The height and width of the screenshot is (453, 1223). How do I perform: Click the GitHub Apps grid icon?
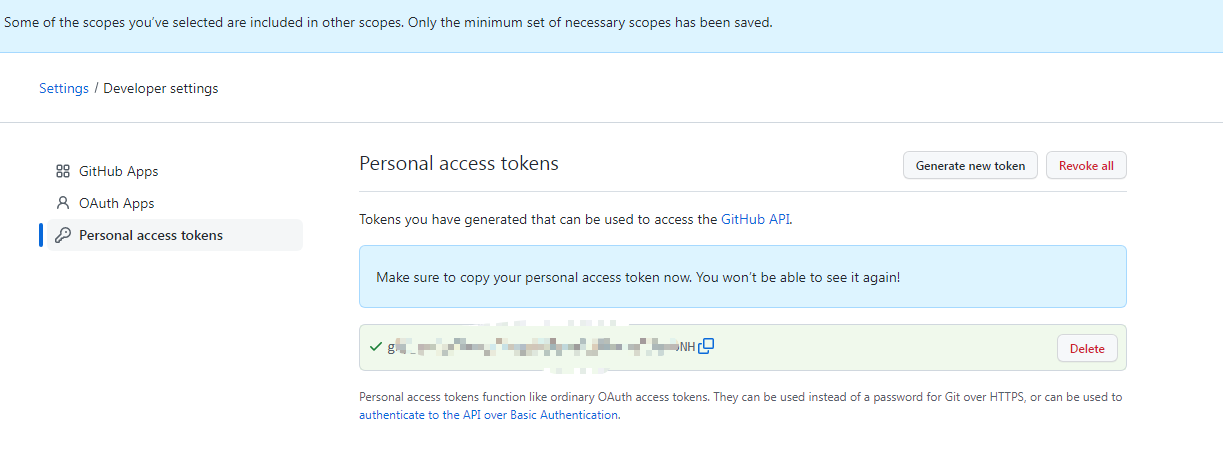click(x=62, y=171)
